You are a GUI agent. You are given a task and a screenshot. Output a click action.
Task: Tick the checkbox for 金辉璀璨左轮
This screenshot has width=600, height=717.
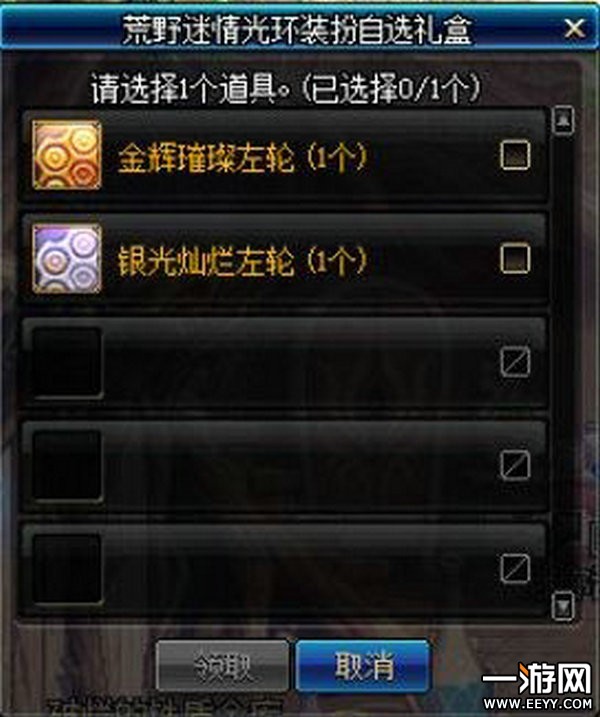click(x=515, y=155)
